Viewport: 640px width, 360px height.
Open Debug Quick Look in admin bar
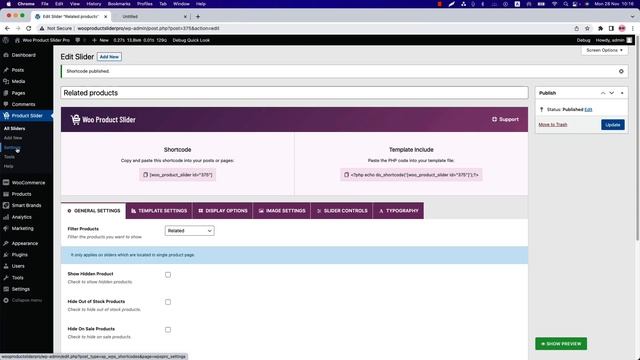pos(191,40)
